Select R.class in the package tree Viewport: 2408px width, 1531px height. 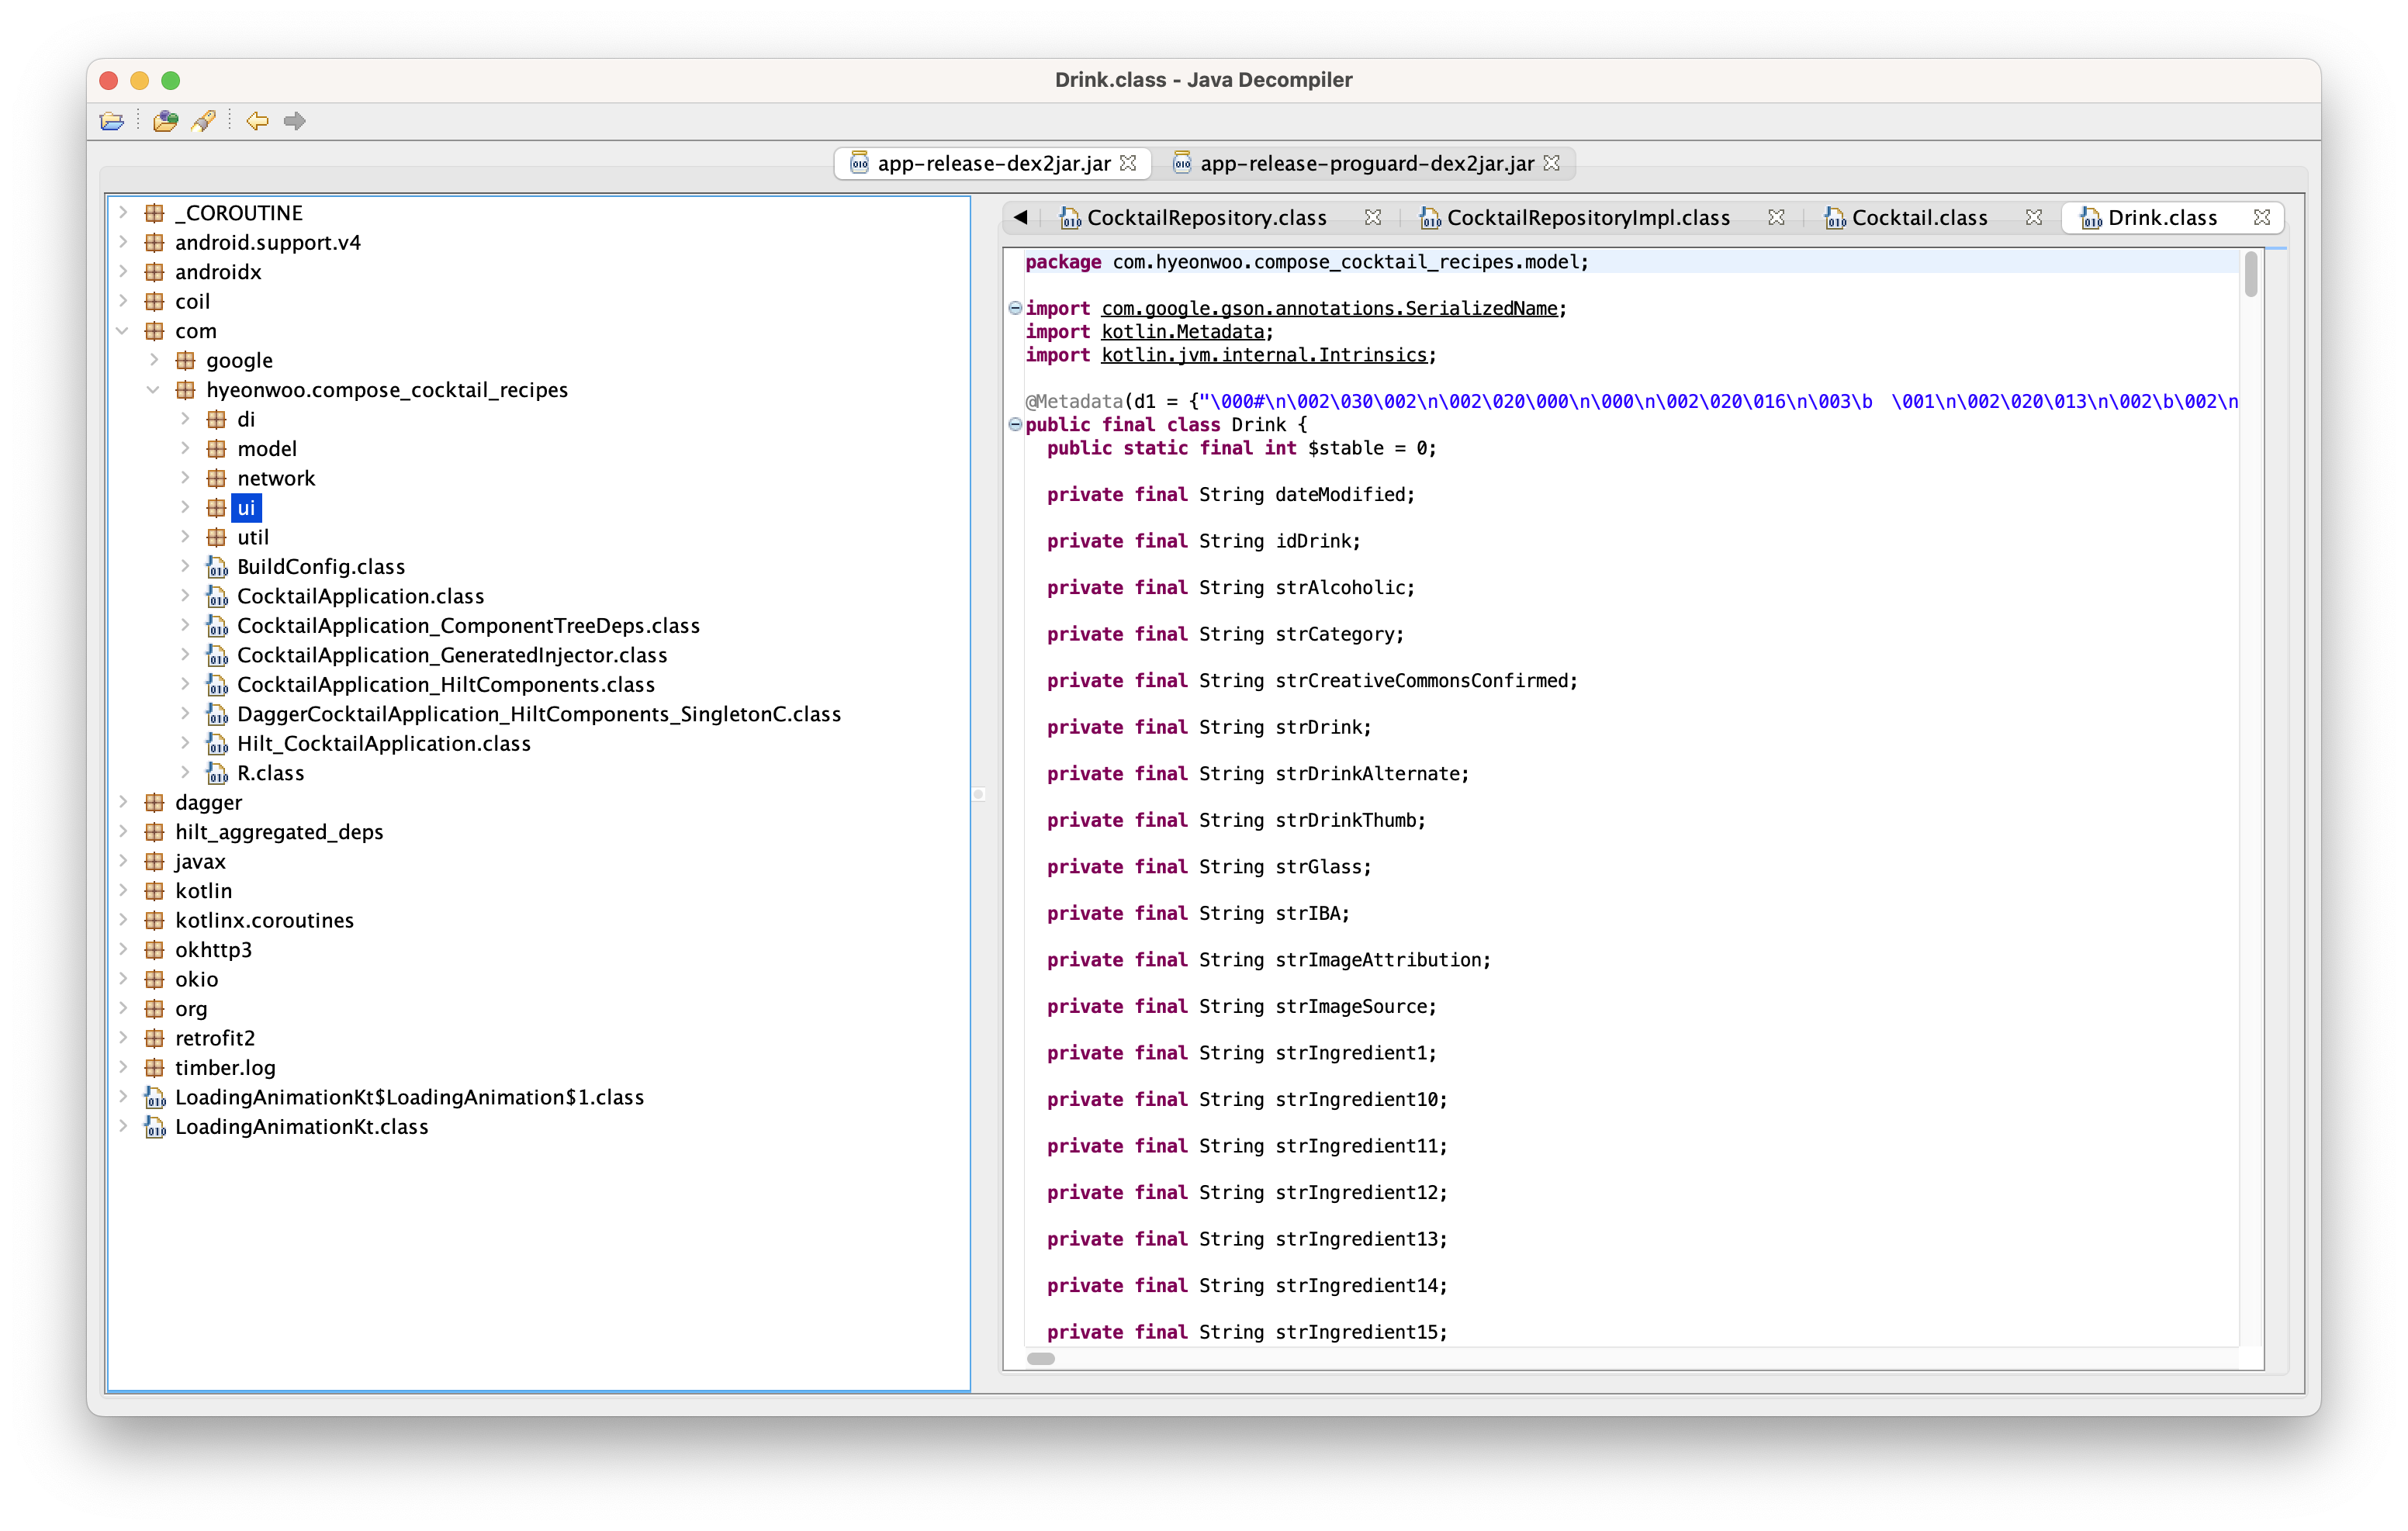click(x=270, y=773)
